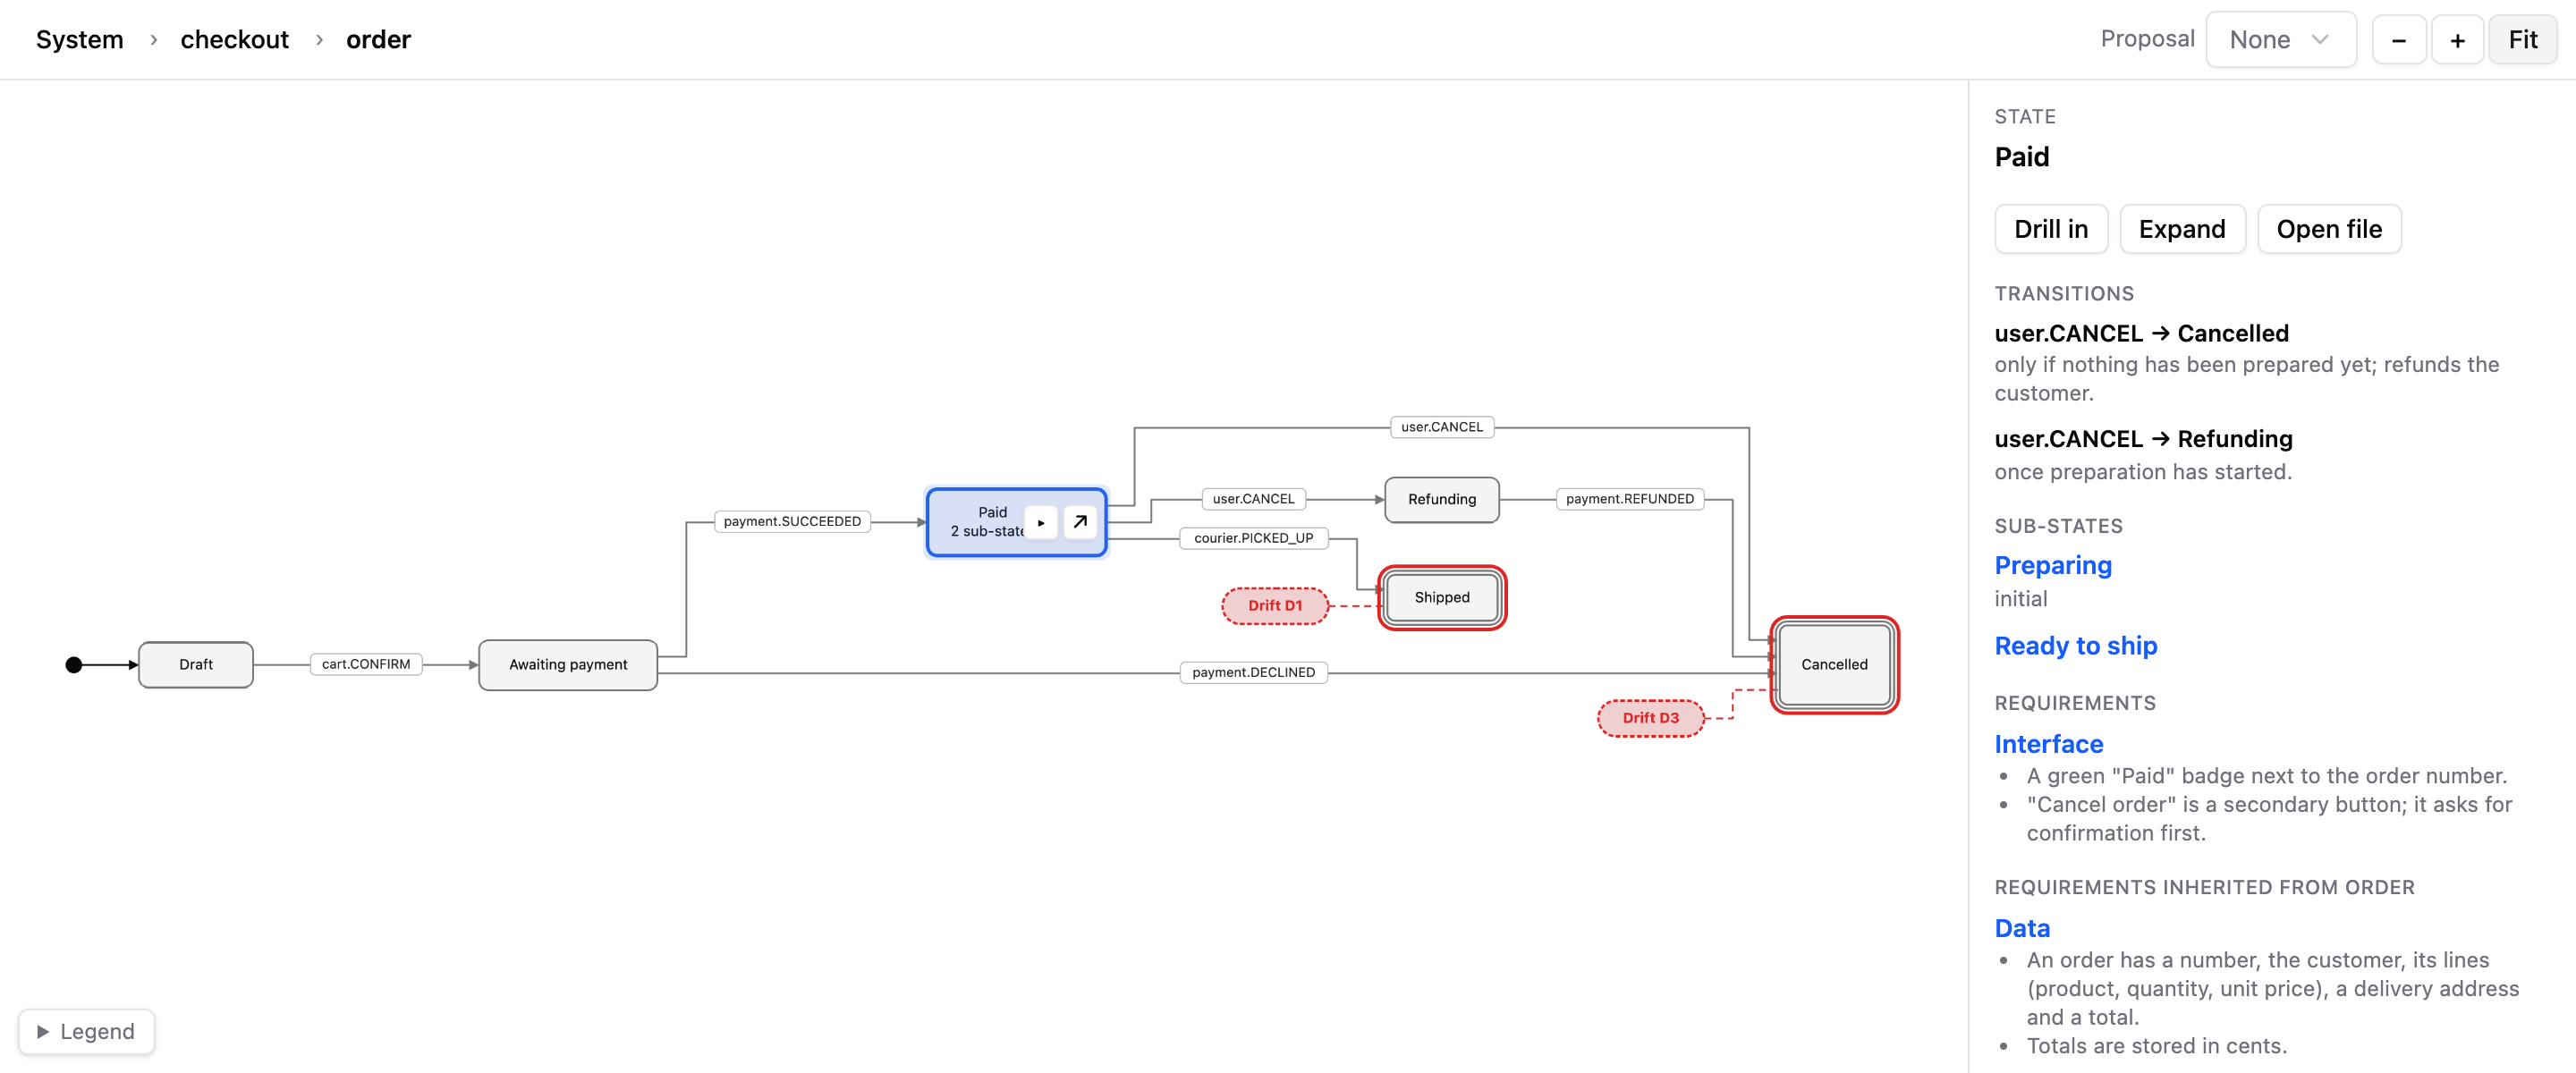Image resolution: width=2576 pixels, height=1073 pixels.
Task: Zoom out with the minus button
Action: [2398, 40]
